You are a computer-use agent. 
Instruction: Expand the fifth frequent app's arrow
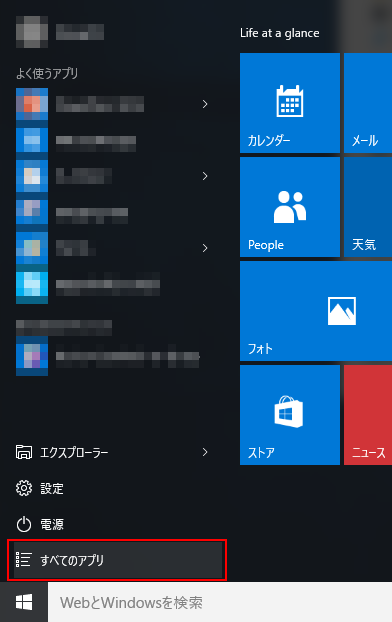click(205, 248)
